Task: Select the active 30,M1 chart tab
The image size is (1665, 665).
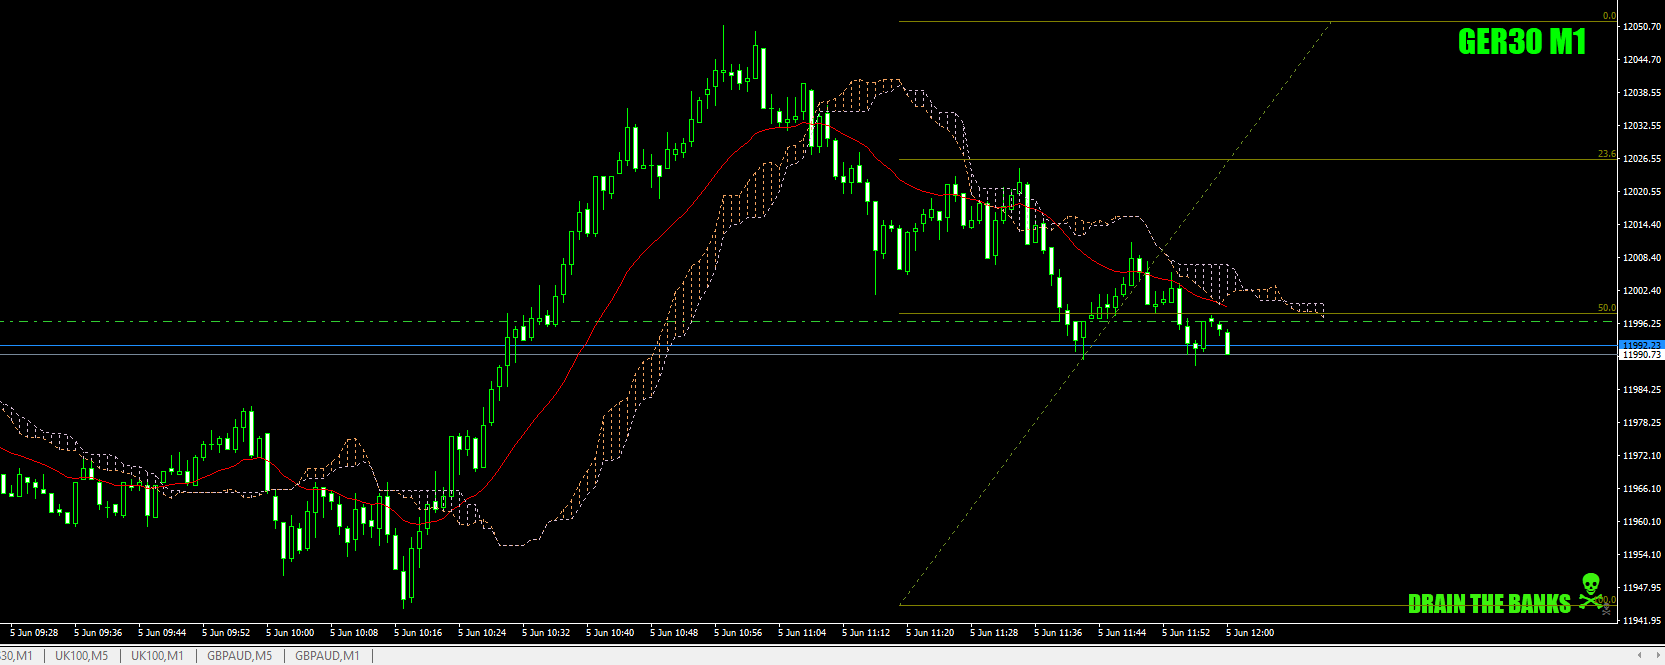Action: (x=18, y=656)
